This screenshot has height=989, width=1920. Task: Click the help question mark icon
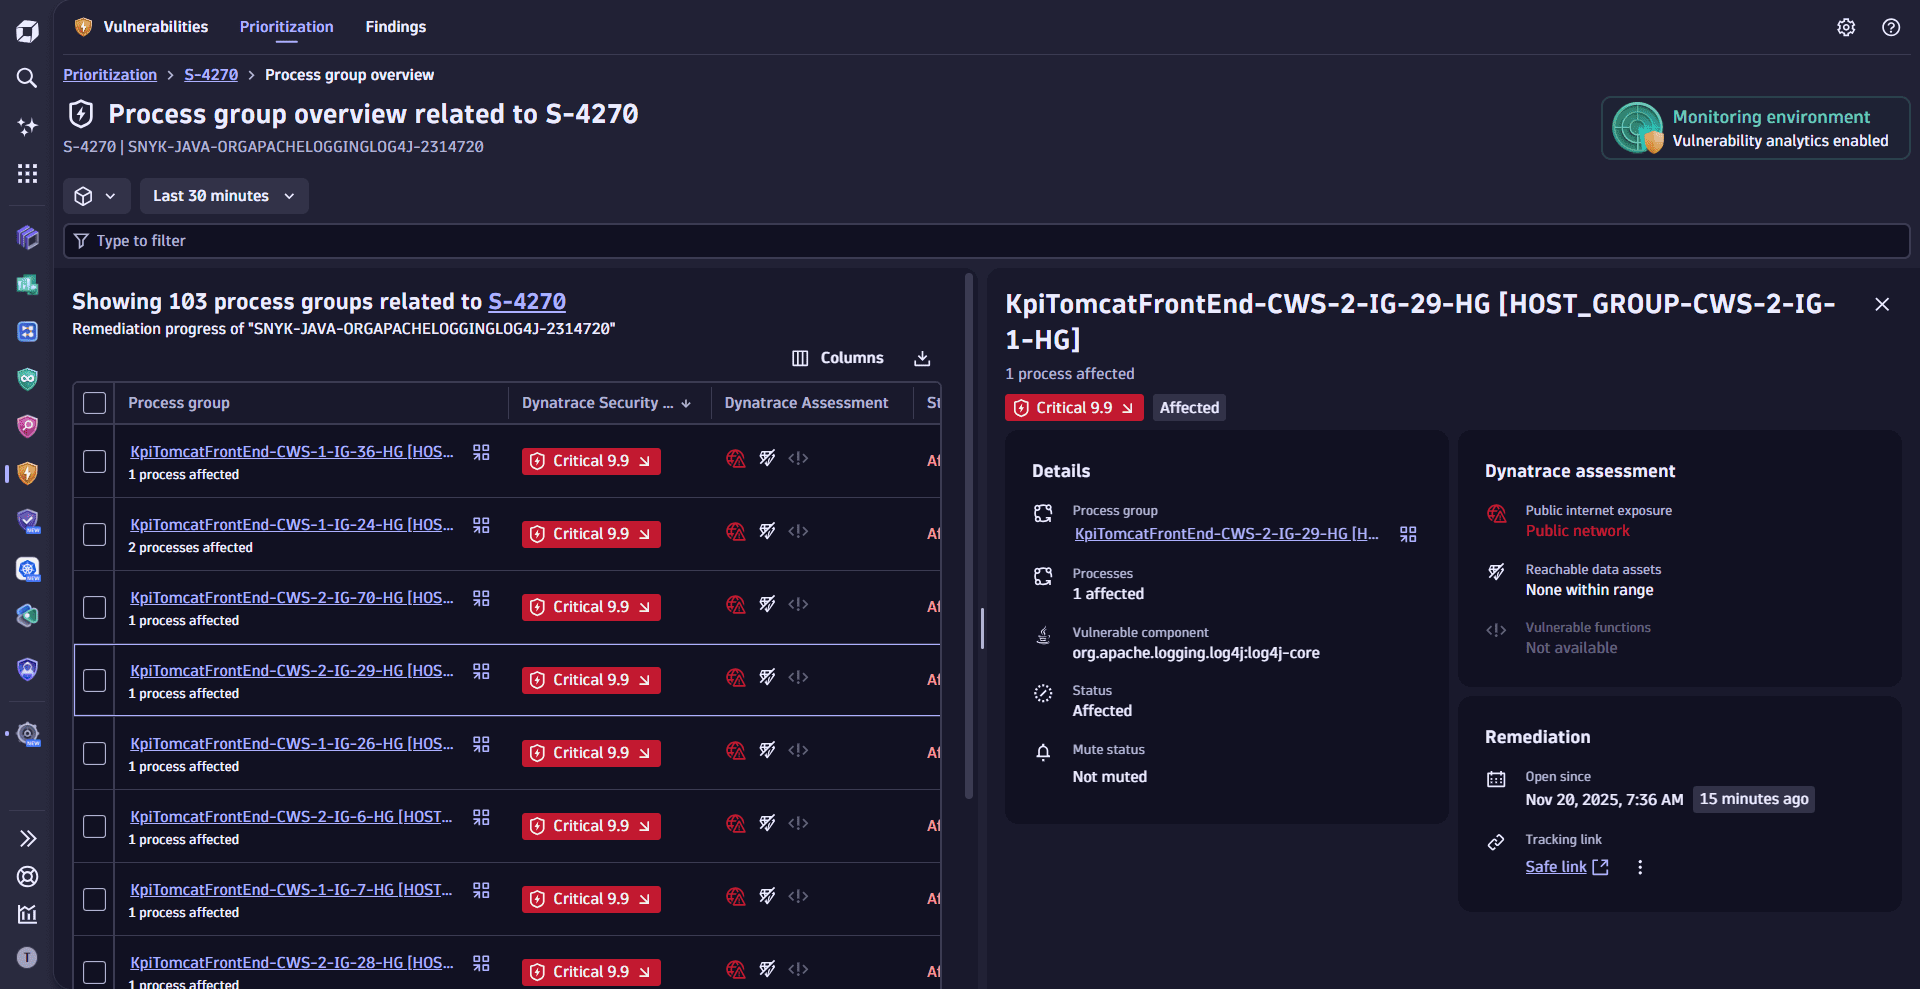1890,27
